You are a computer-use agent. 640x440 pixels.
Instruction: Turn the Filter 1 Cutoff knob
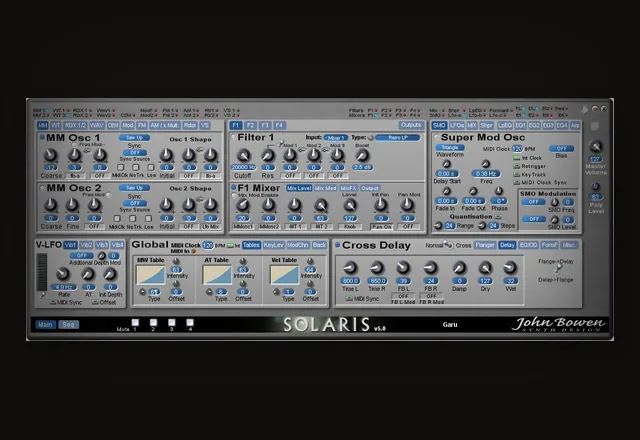[244, 155]
